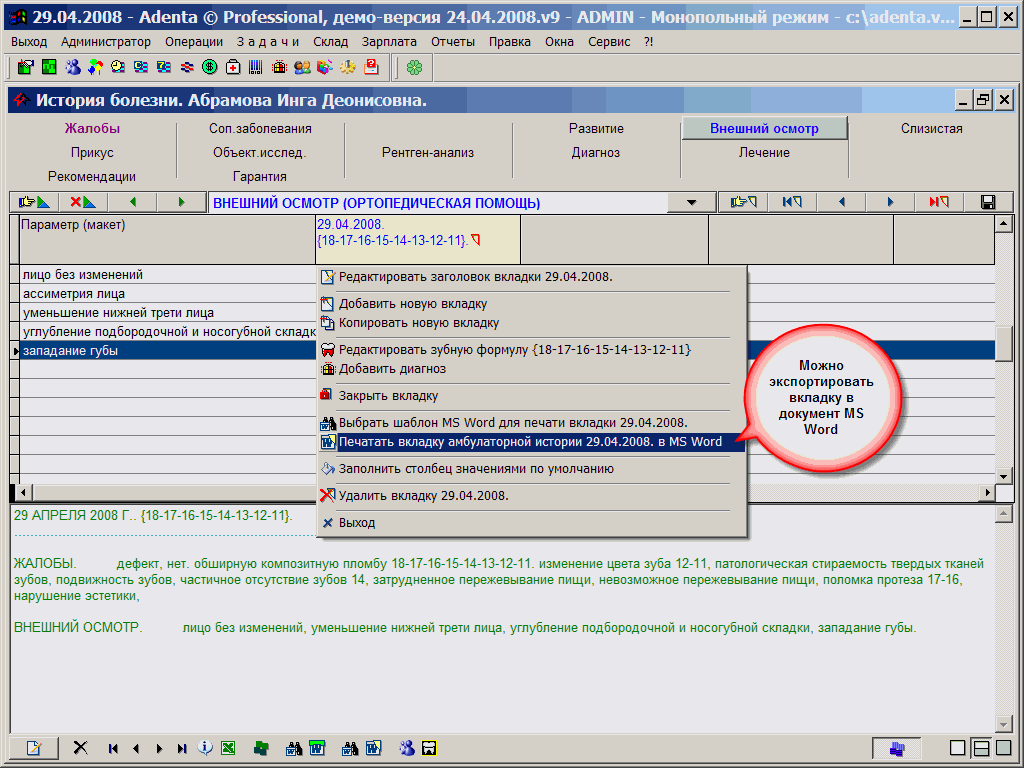Viewport: 1024px width, 768px height.
Task: Click the barcode icon in toolbar
Action: 256,67
